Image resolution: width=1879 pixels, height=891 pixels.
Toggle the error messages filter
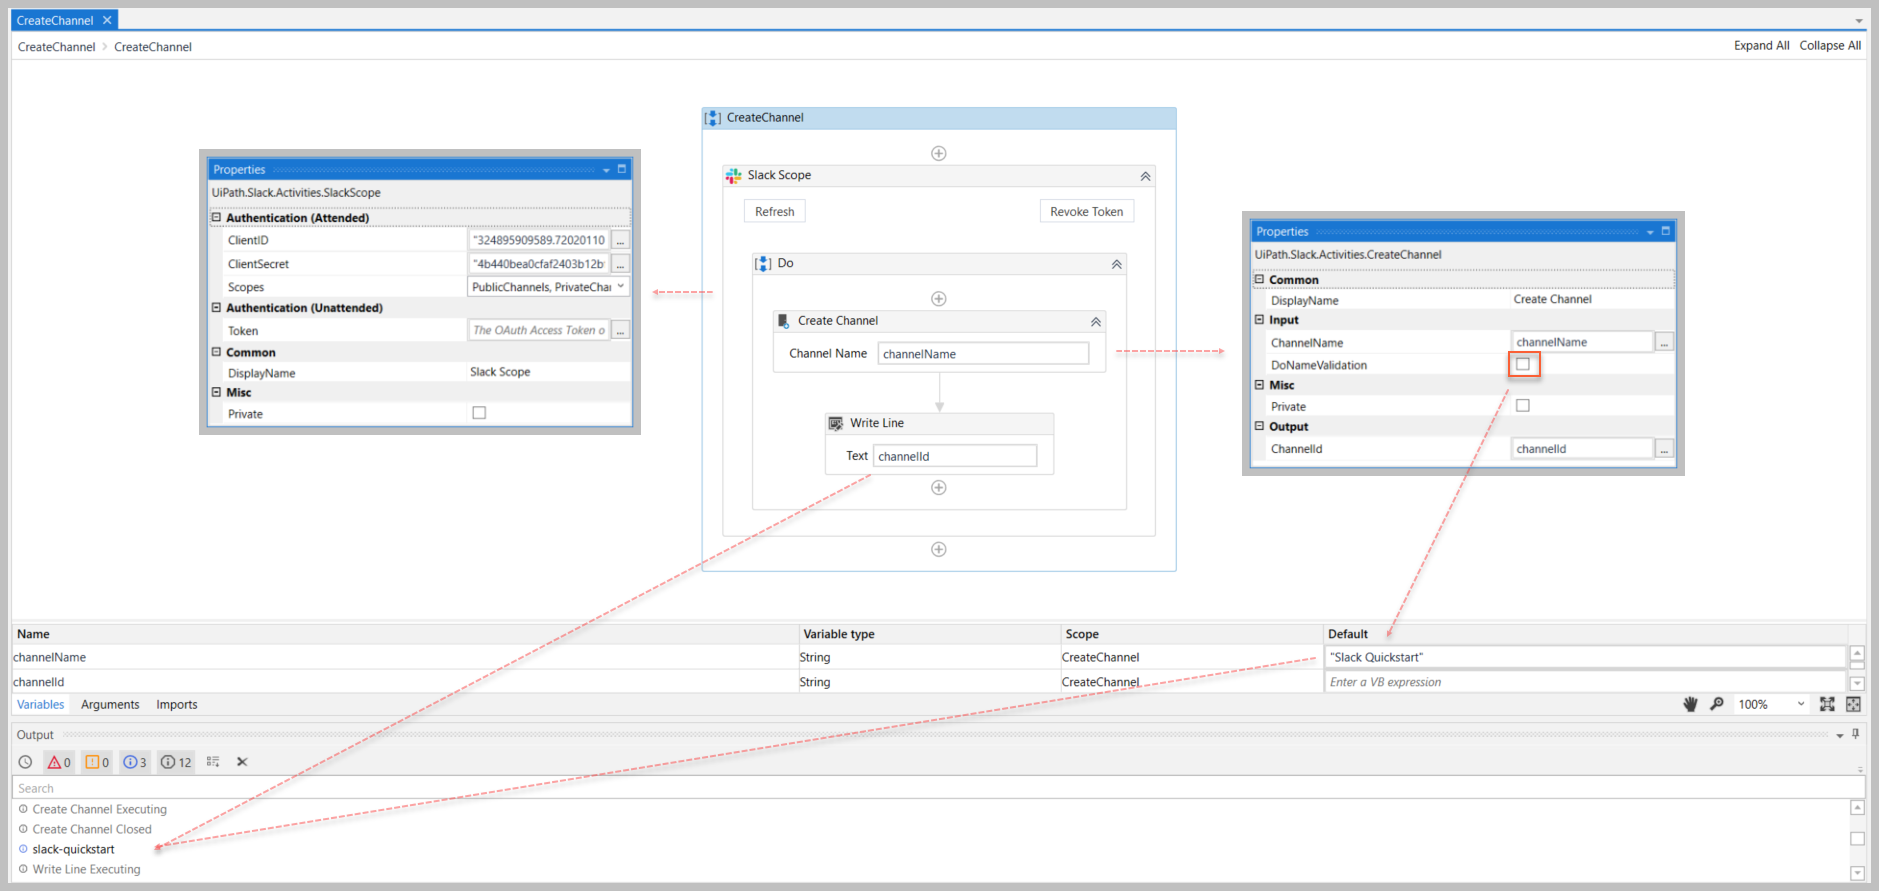[59, 762]
